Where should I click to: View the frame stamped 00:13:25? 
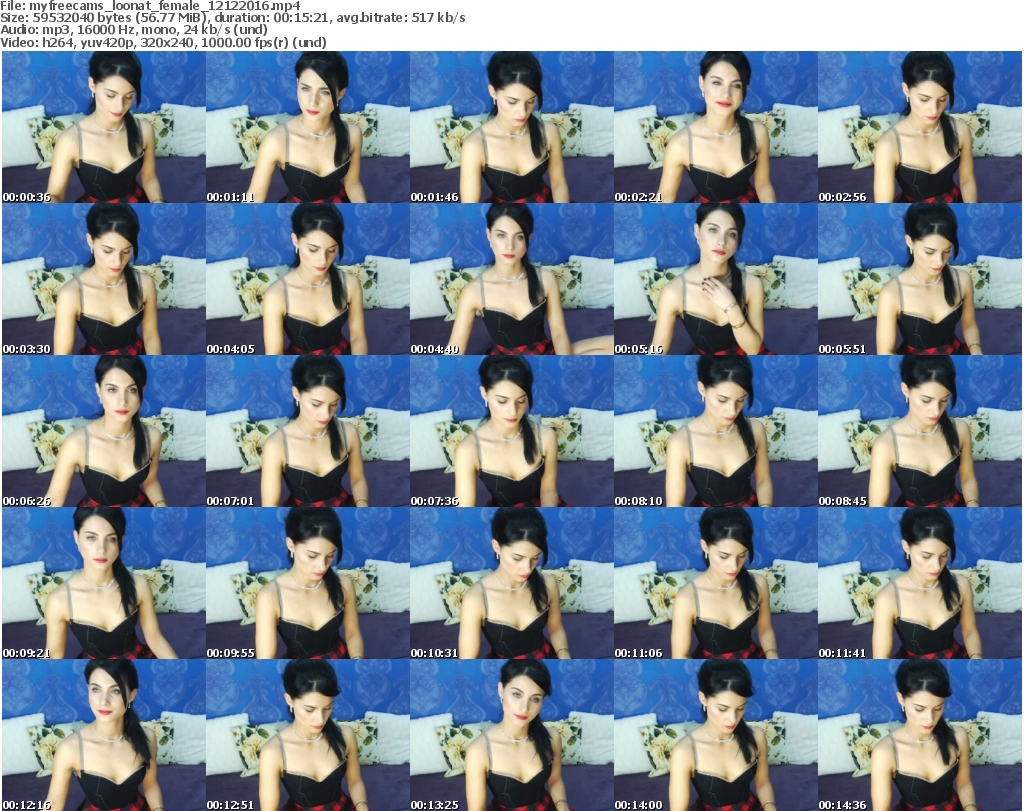point(511,735)
